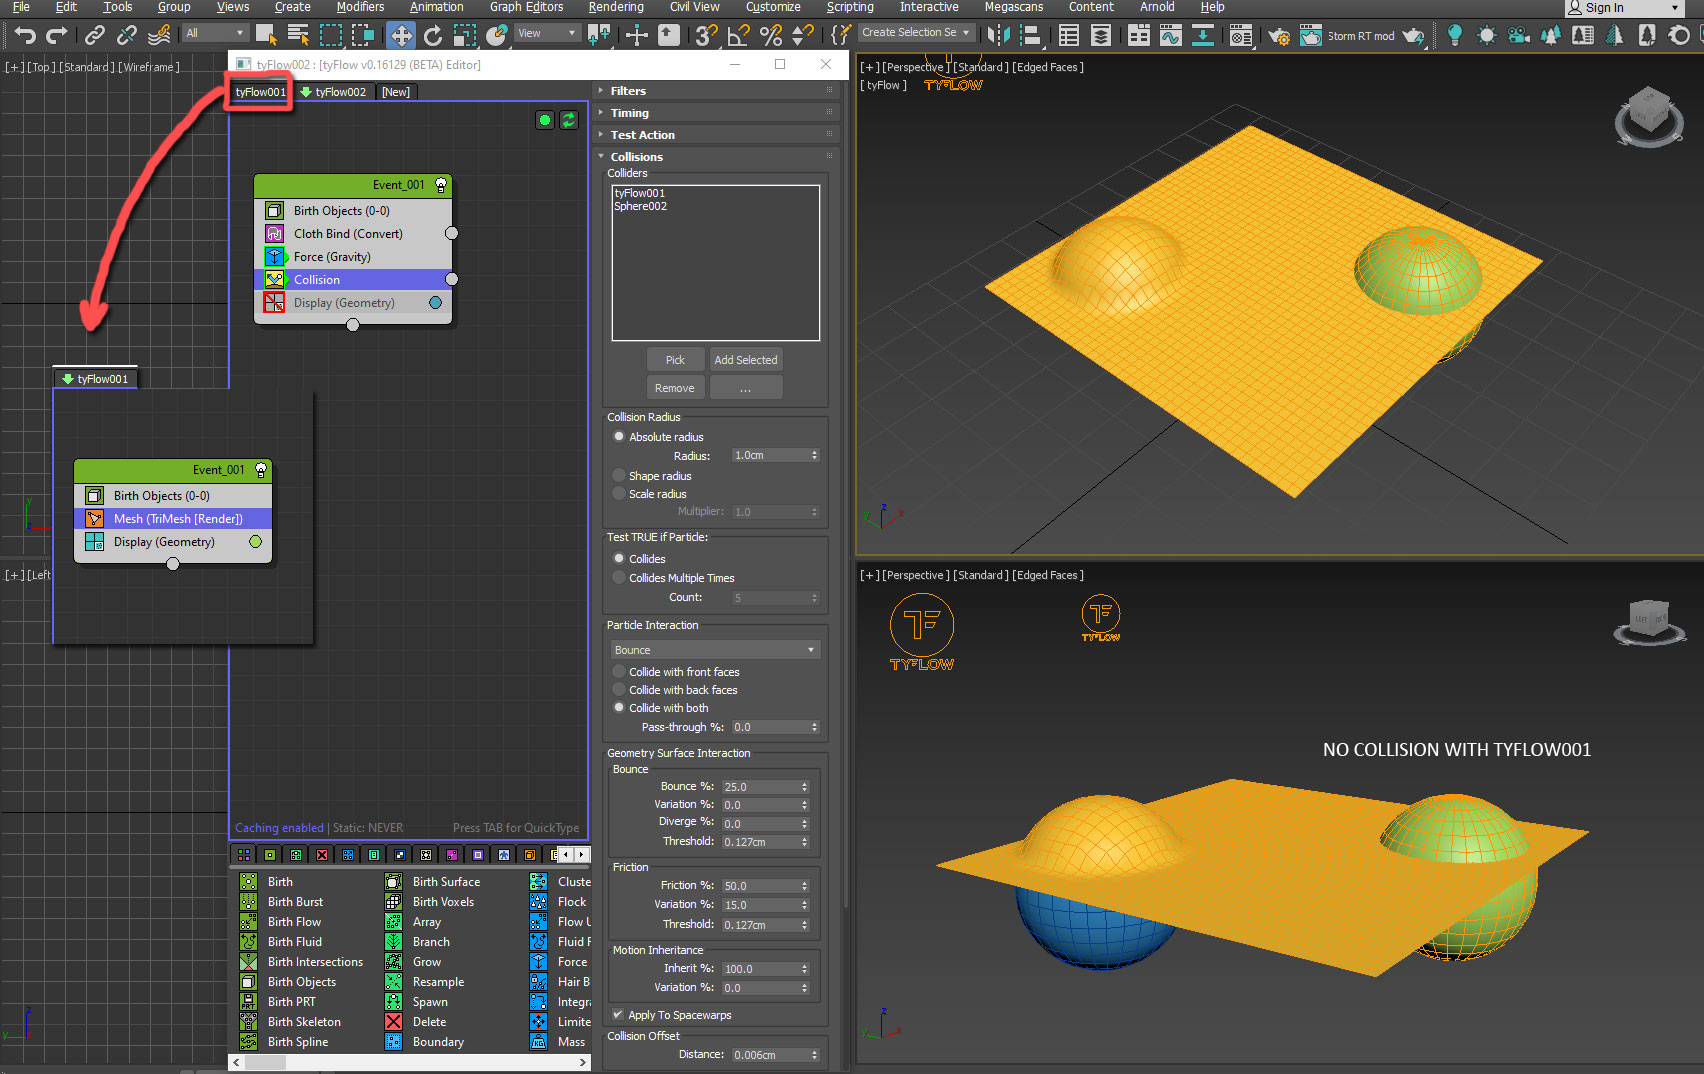The height and width of the screenshot is (1074, 1704).
Task: Expand the Timing rollout
Action: pos(715,113)
